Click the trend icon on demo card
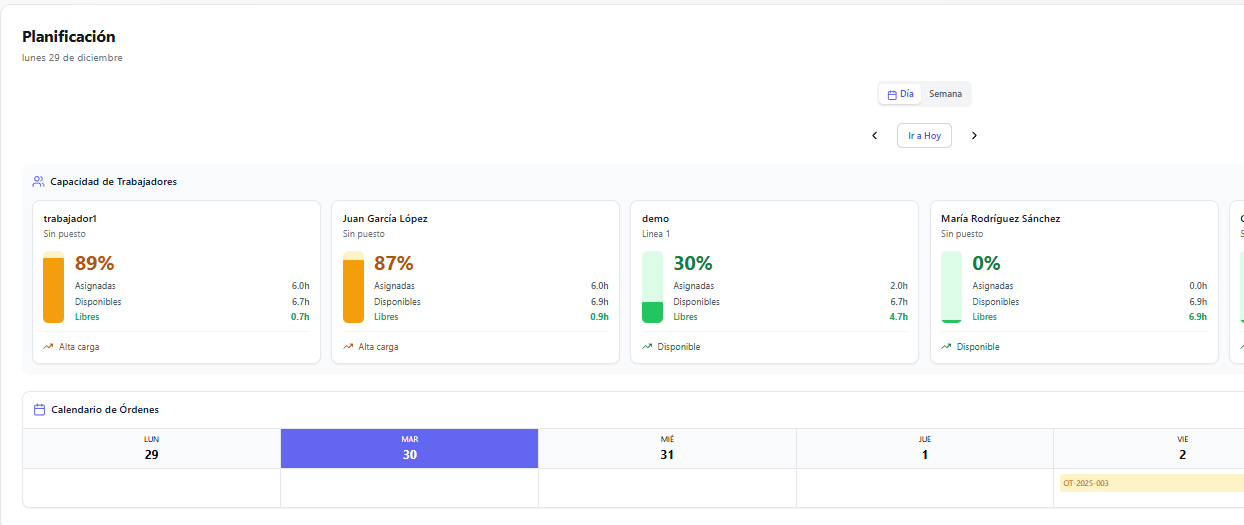The image size is (1244, 525). (x=647, y=347)
